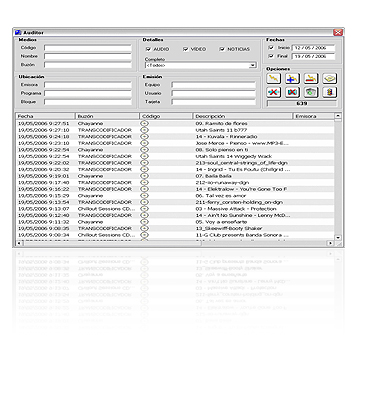This screenshot has width=375, height=394.
Task: Click the yellow notepad icon in Opciones
Action: (x=330, y=79)
